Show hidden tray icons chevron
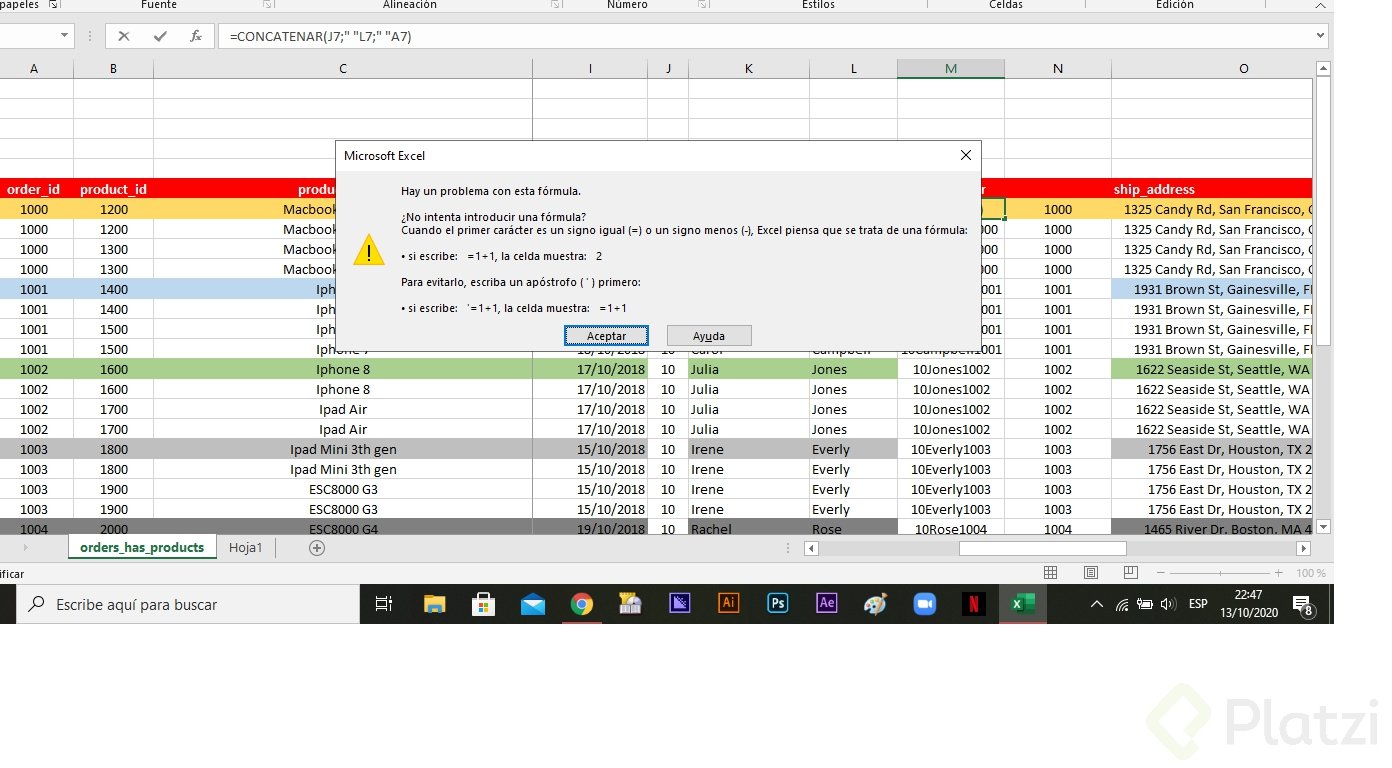The width and height of the screenshot is (1392, 768). [1097, 604]
